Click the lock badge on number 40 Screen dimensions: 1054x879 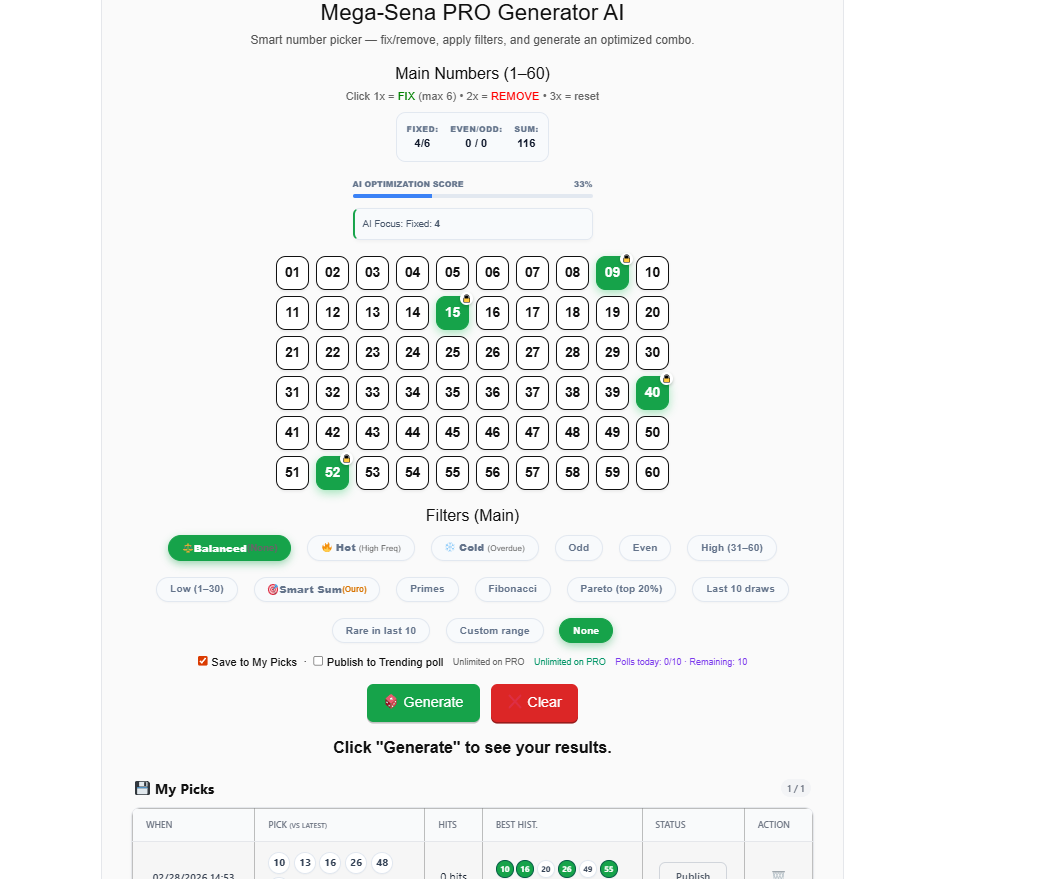666,378
